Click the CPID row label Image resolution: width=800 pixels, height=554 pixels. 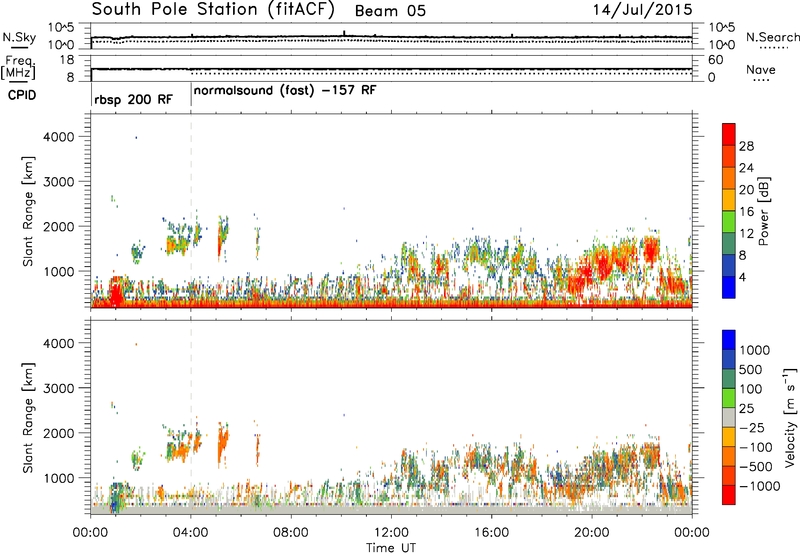22,95
